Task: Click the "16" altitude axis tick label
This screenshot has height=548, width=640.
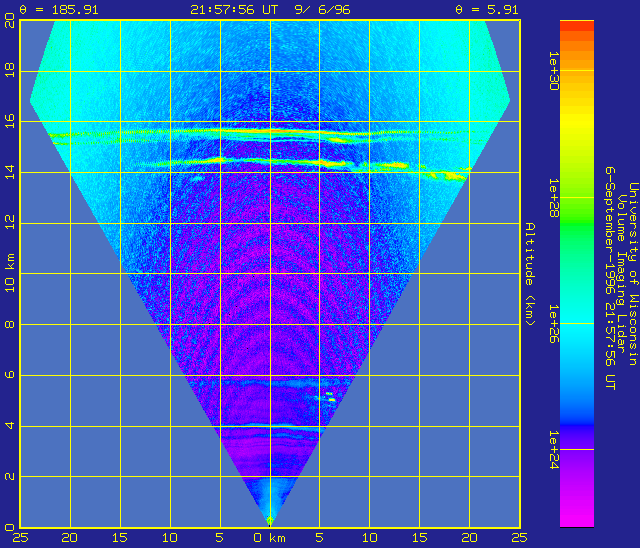Action: [10, 120]
